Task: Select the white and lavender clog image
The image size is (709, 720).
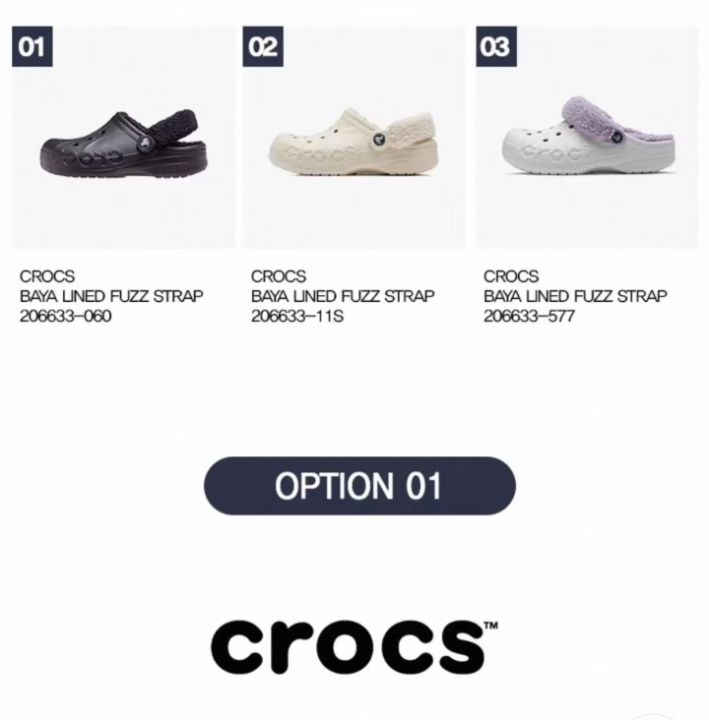Action: coord(589,136)
